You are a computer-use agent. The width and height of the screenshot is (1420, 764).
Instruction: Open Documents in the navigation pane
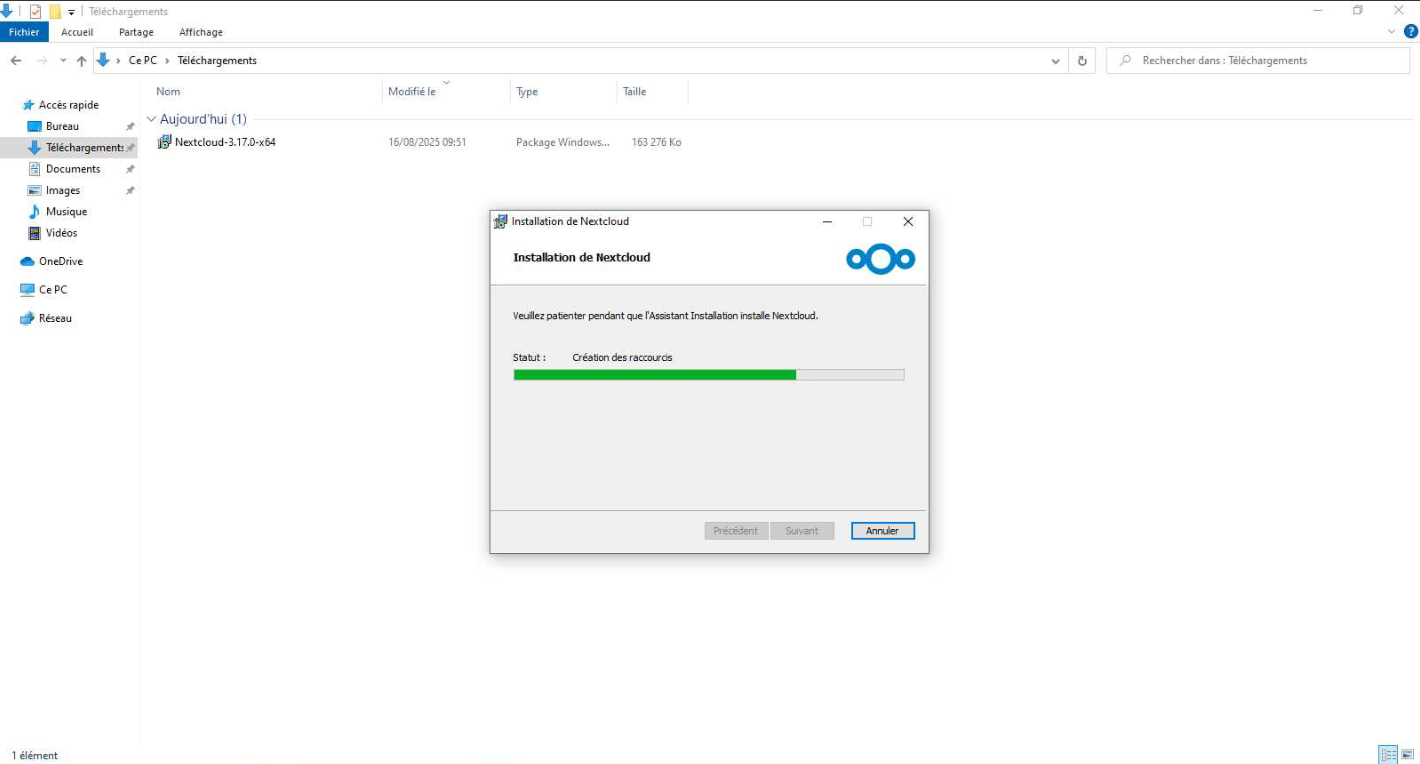pos(73,169)
